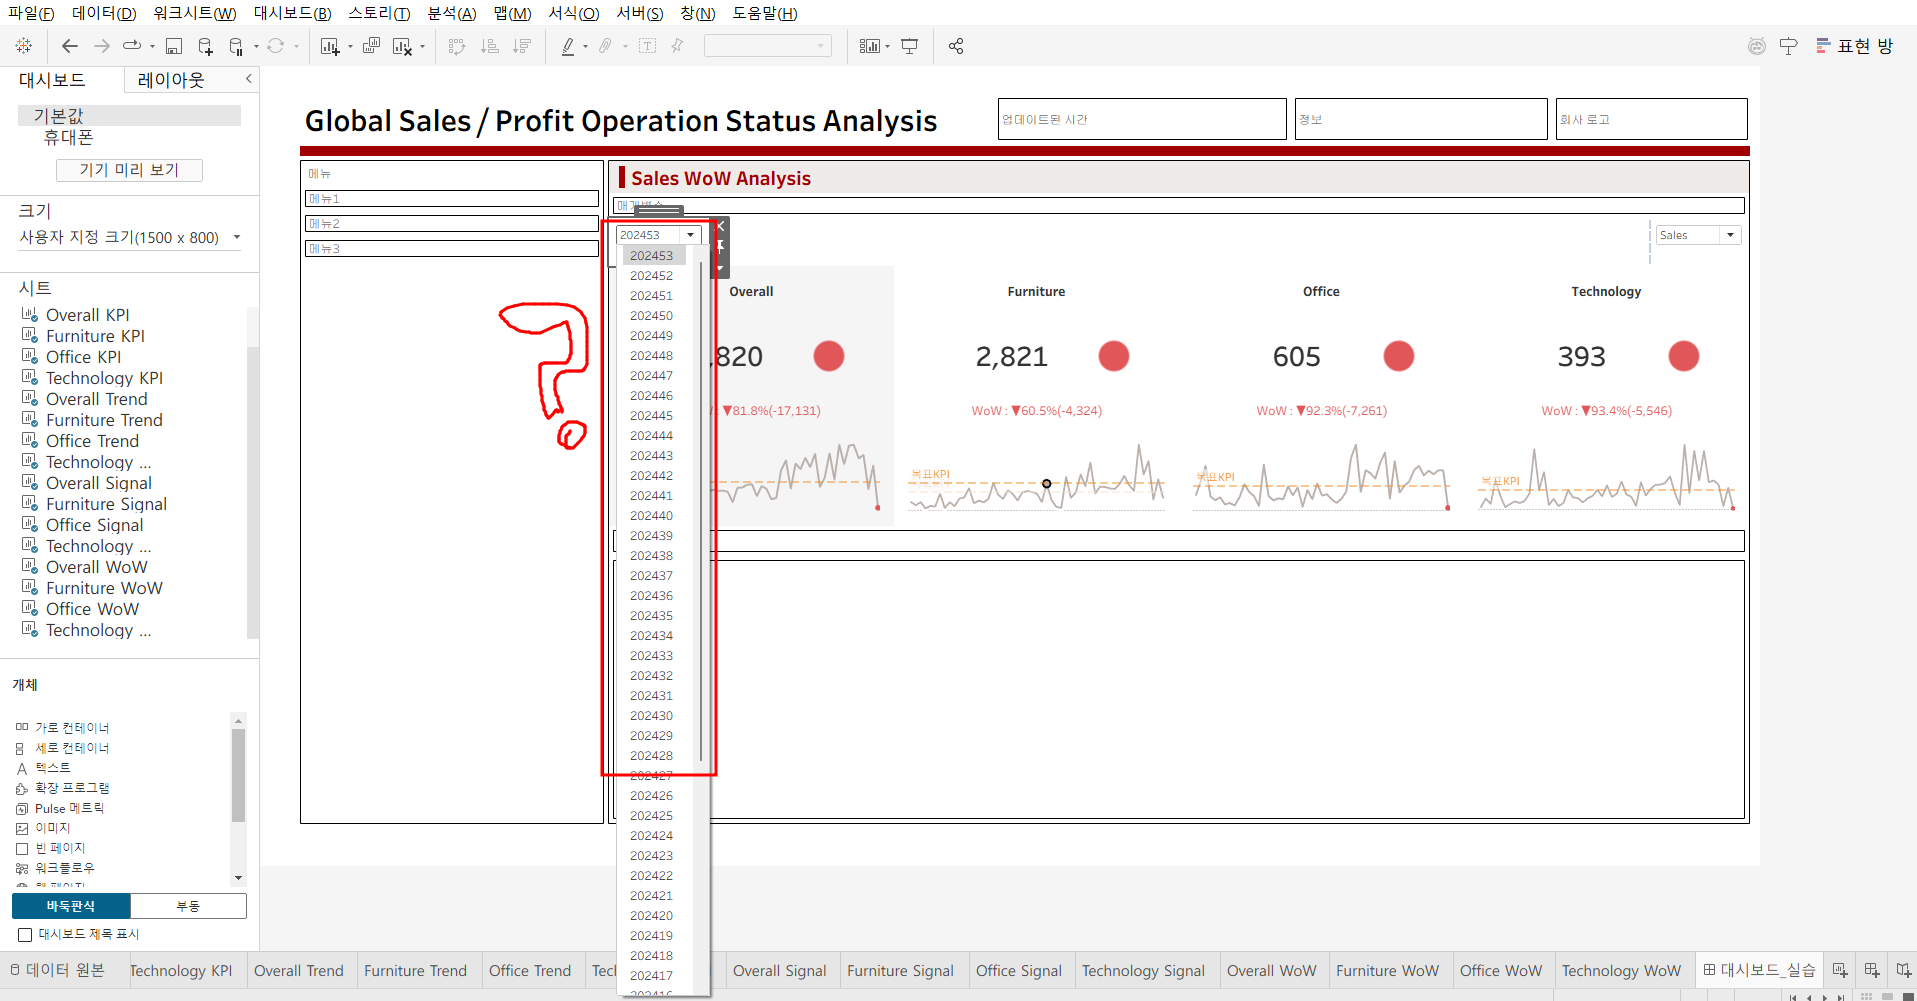
Task: Click the week dropdown list scrollbar
Action: tap(702, 510)
